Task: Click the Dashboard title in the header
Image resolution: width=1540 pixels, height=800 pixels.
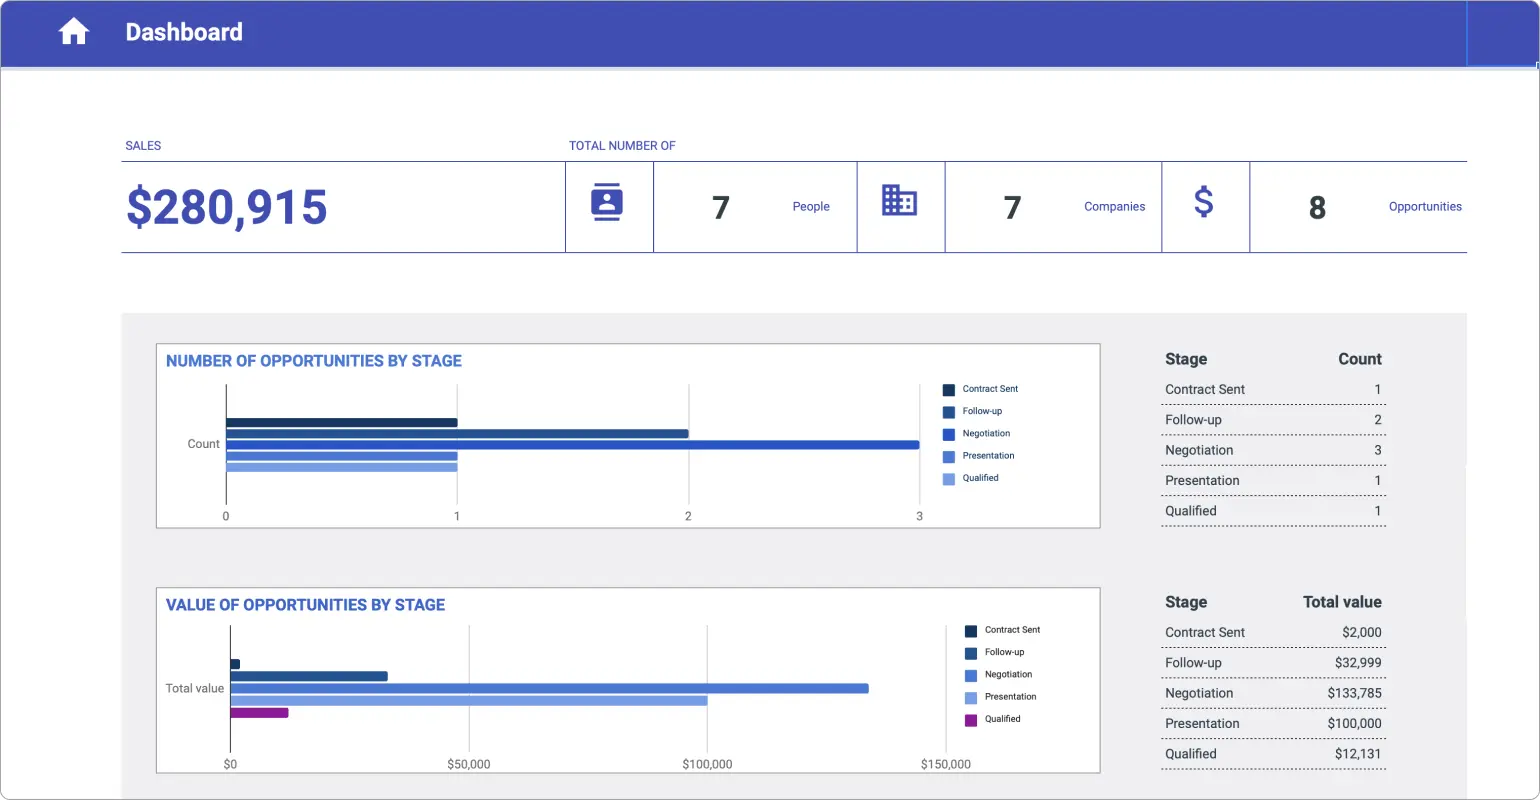Action: coord(184,31)
